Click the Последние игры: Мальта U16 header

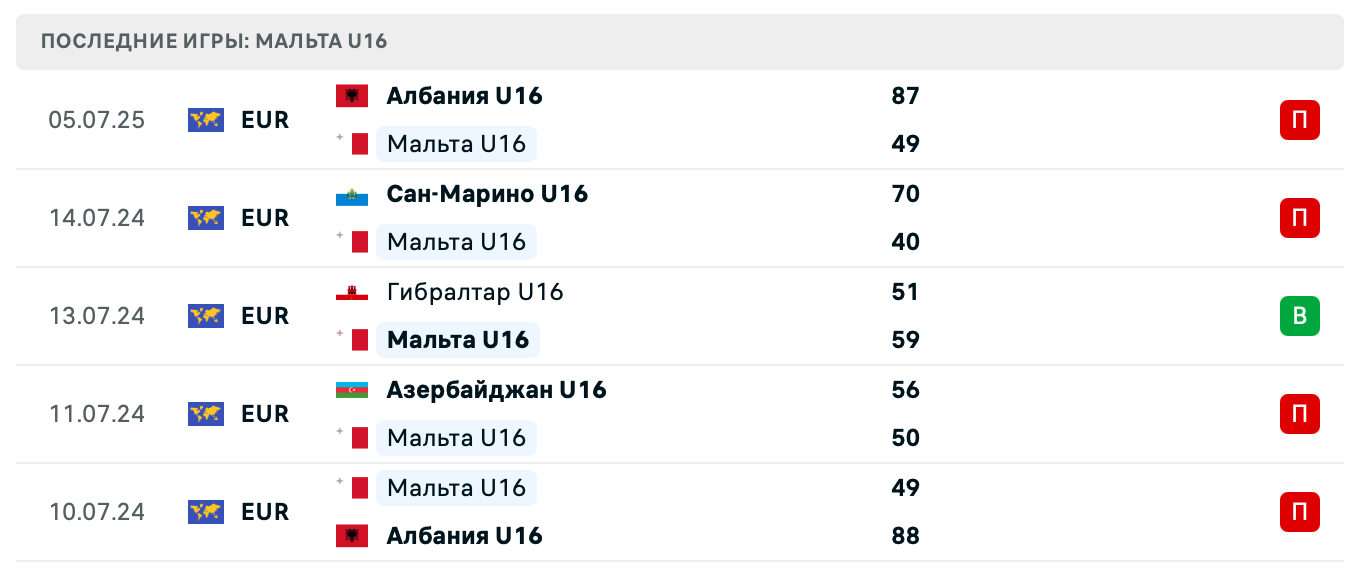coord(214,42)
